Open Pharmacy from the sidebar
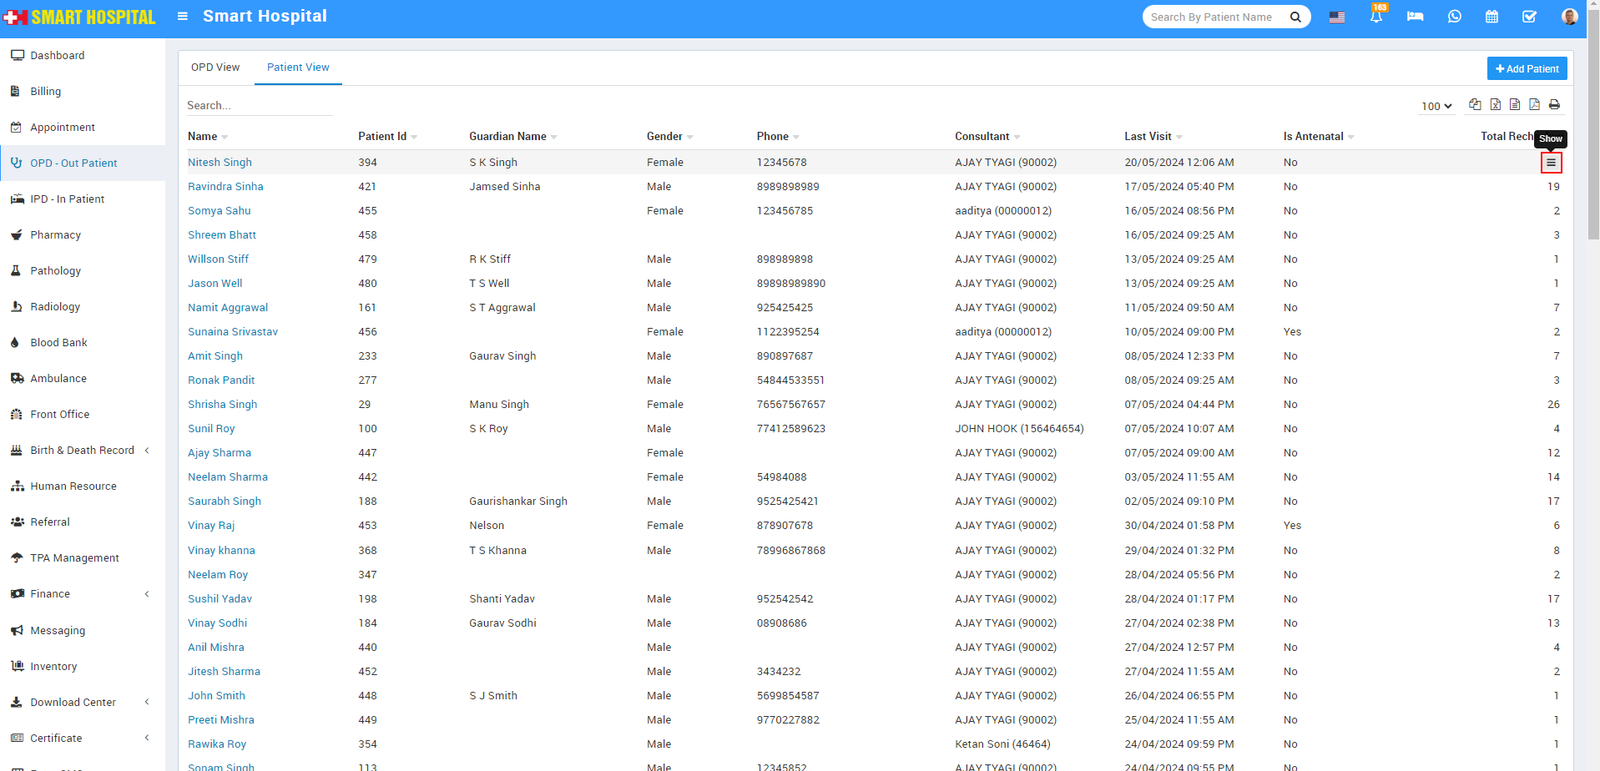This screenshot has height=771, width=1600. 55,235
